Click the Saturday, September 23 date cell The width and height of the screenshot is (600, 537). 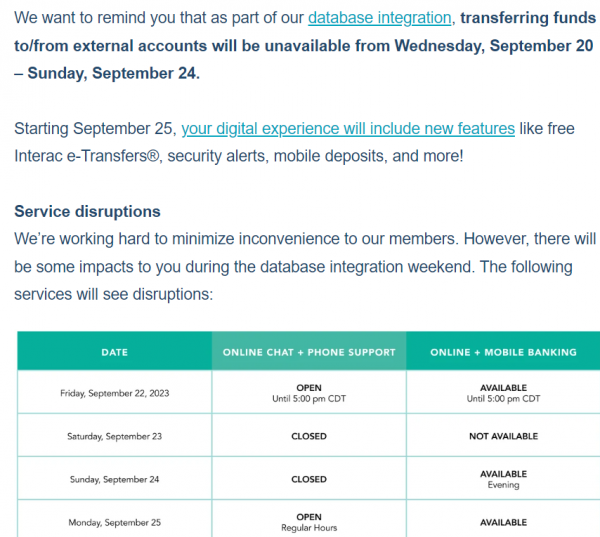point(114,436)
